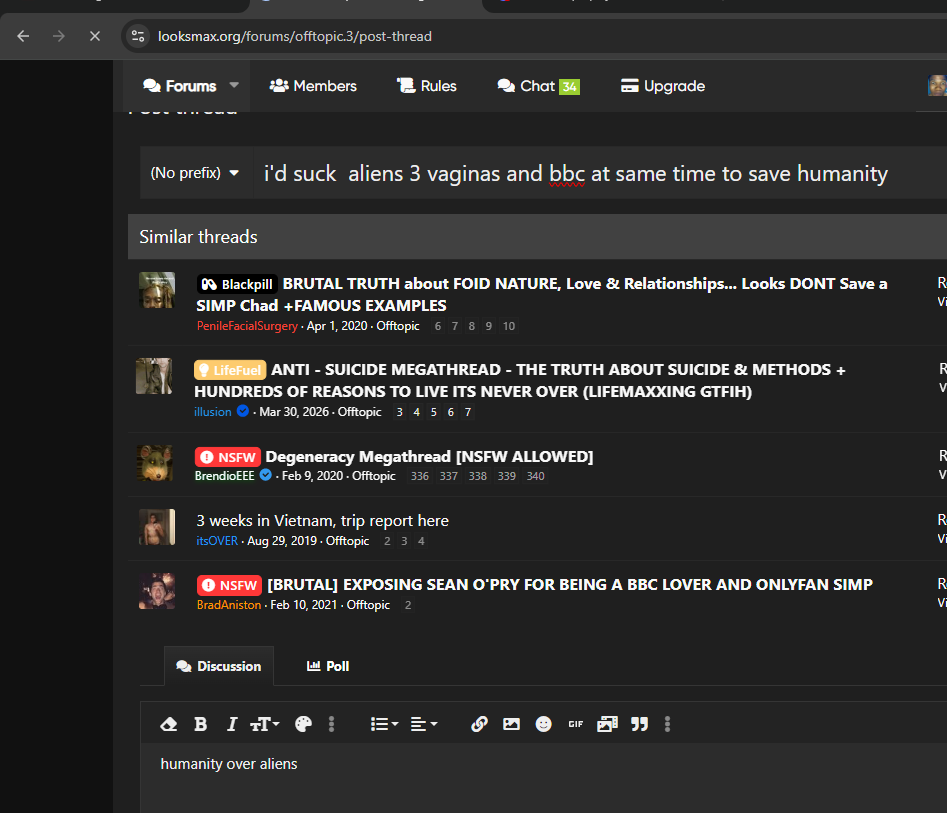Expand the font size dropdown

[265, 724]
